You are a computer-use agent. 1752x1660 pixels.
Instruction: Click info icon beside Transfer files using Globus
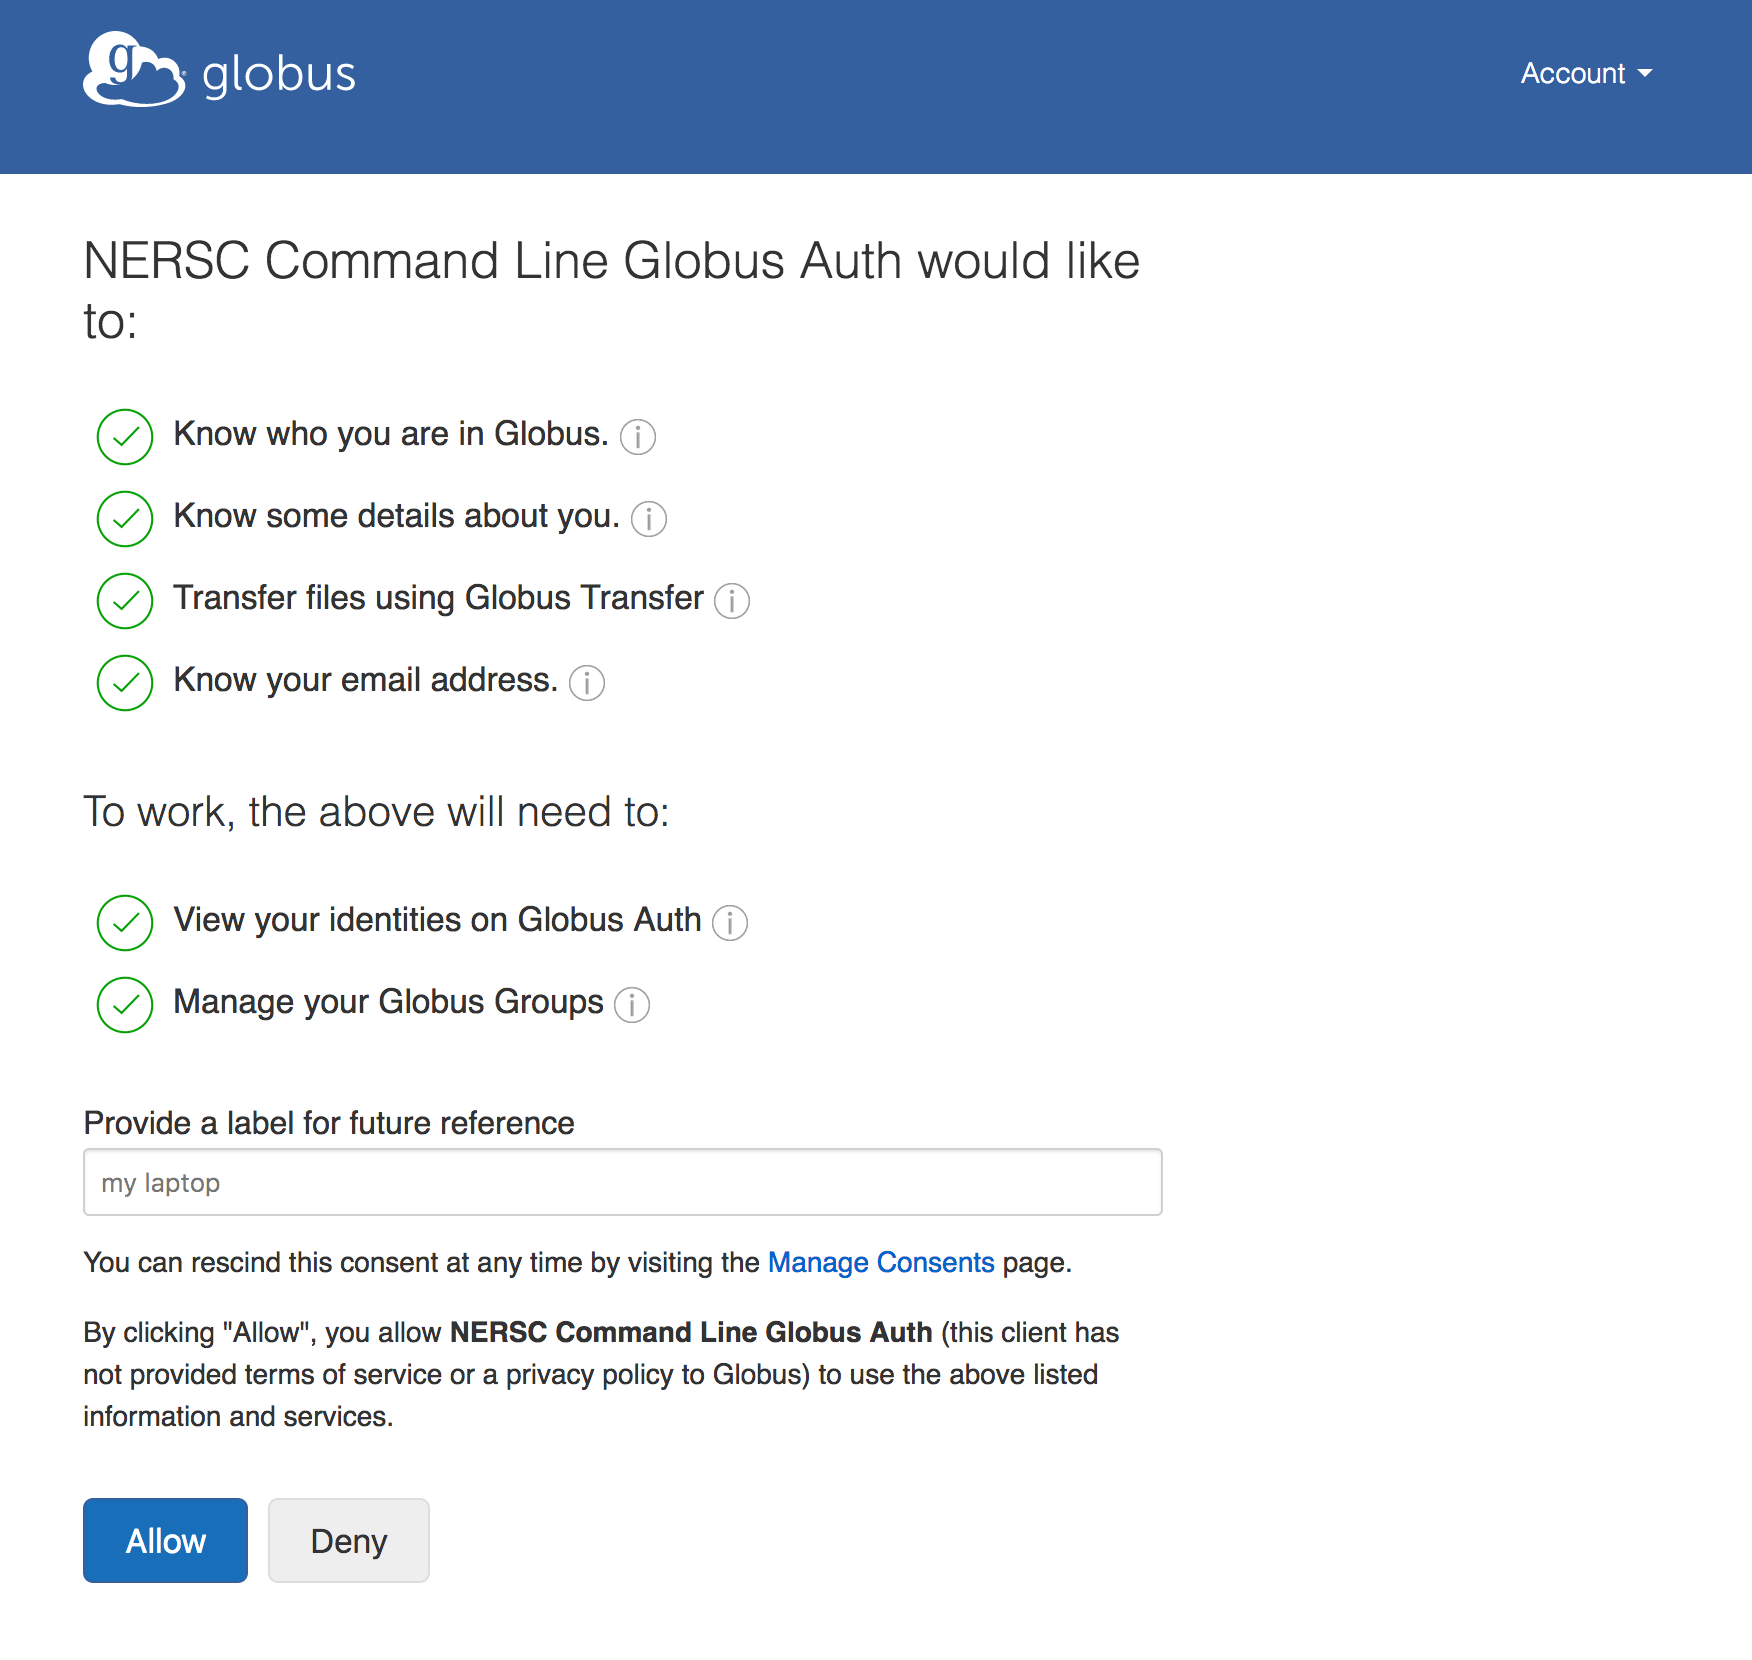[x=731, y=601]
